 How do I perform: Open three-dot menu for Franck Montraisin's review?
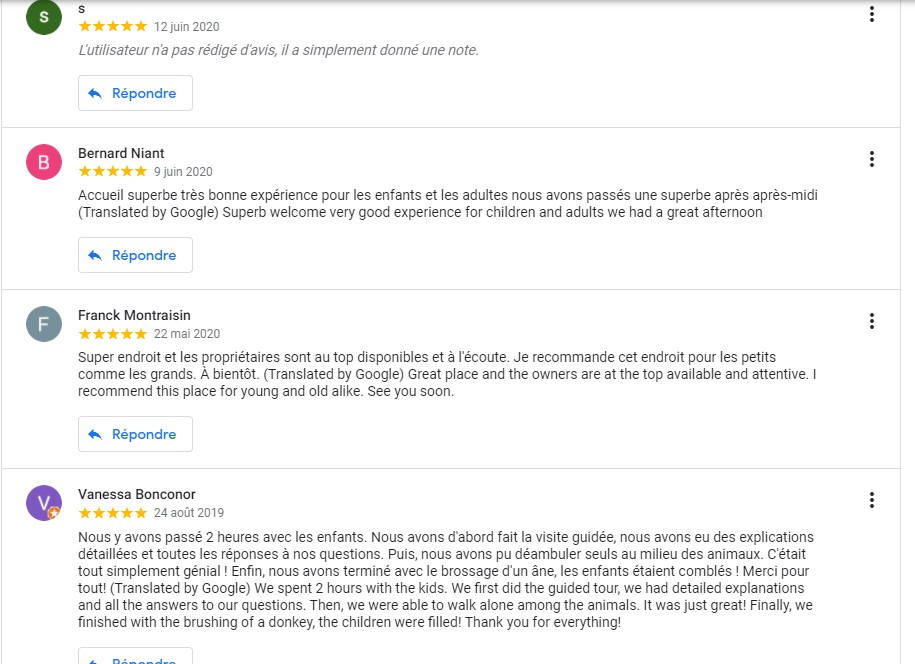click(872, 321)
